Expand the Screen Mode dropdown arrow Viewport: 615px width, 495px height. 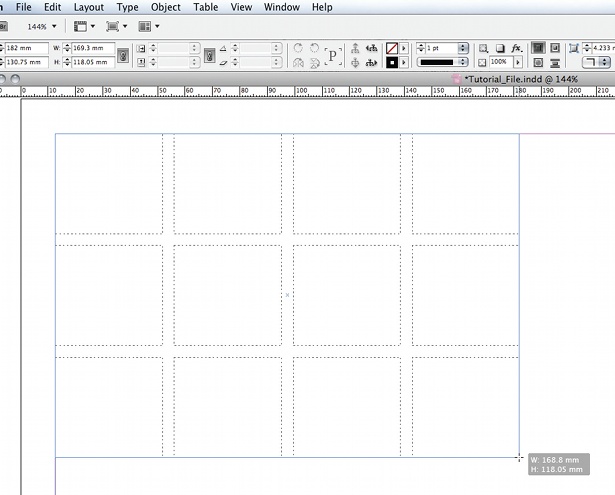(125, 26)
